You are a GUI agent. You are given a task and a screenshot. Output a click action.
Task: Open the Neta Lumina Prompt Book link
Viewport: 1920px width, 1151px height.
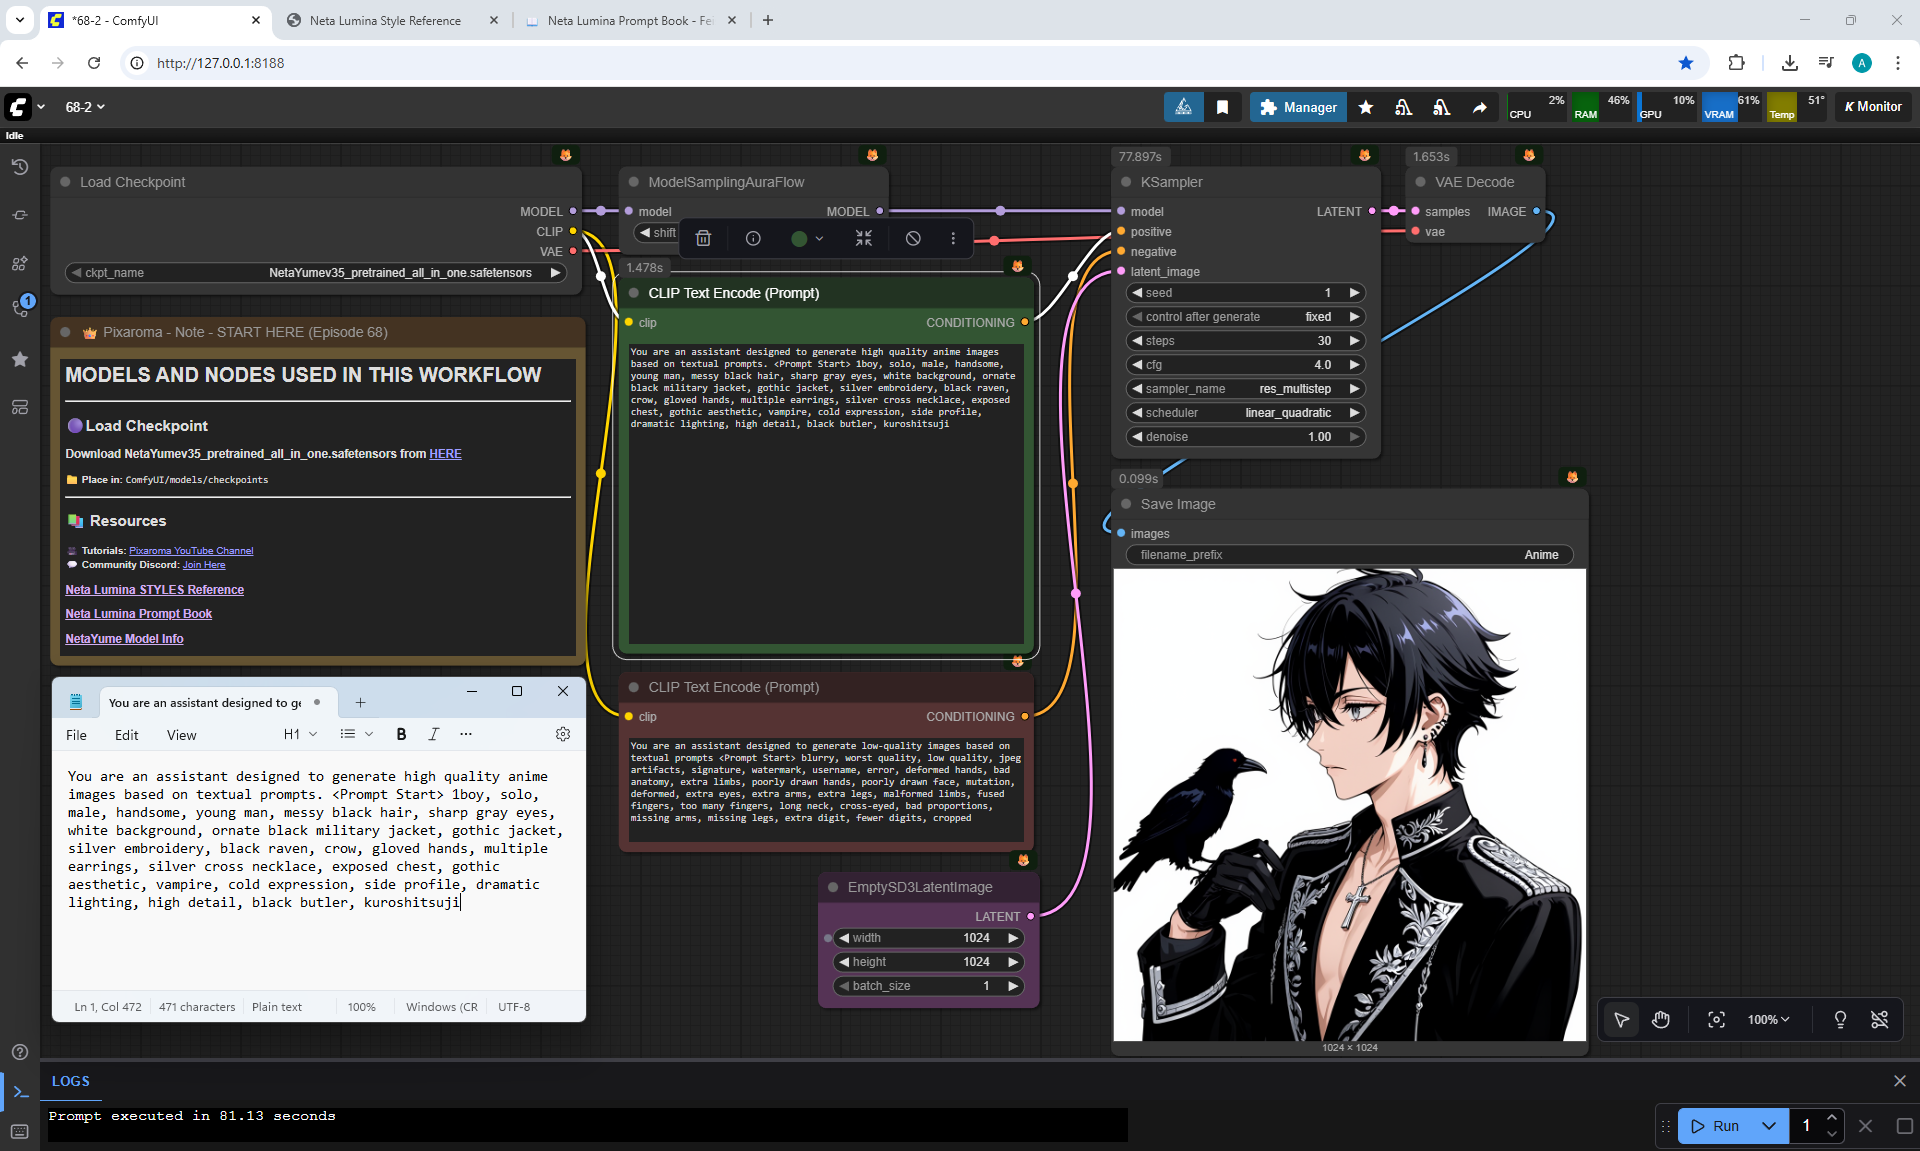pyautogui.click(x=138, y=614)
